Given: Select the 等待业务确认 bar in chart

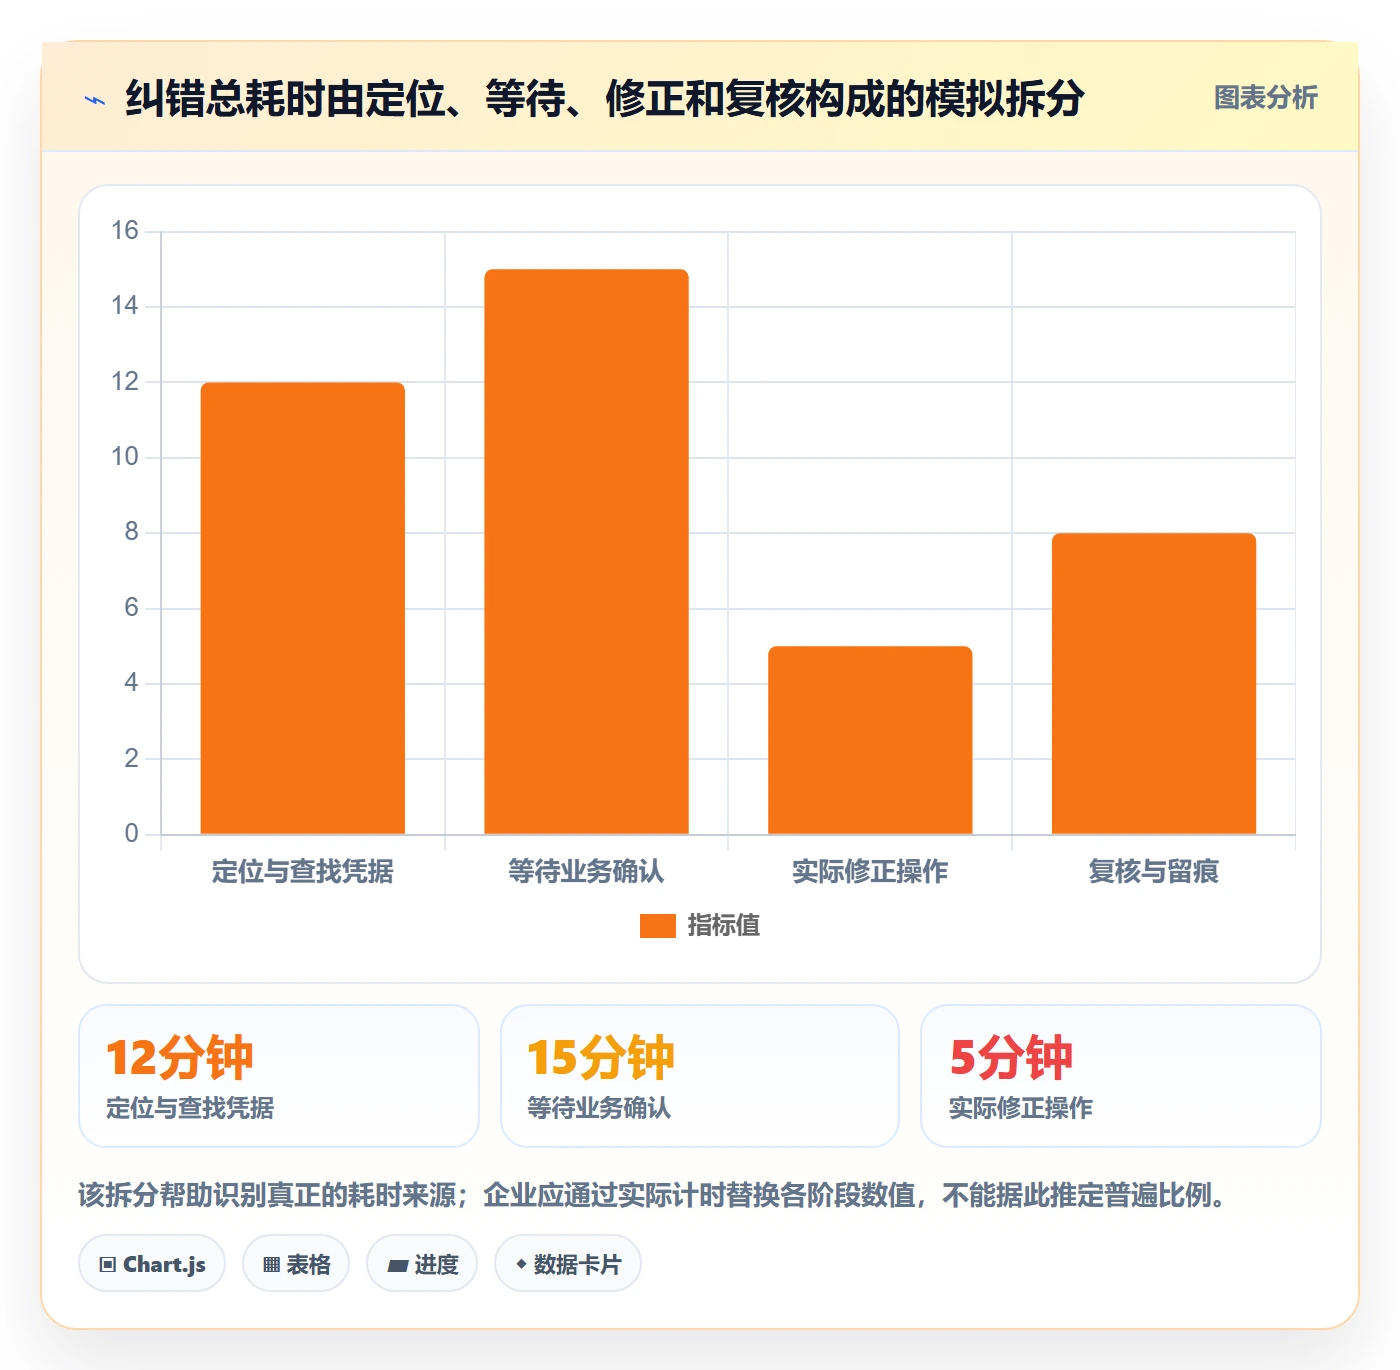Looking at the screenshot, I should [586, 551].
